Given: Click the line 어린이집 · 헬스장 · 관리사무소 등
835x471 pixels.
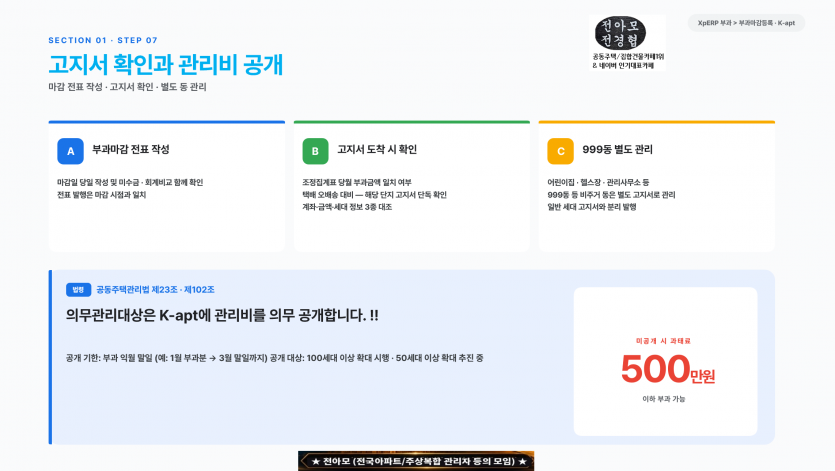Looking at the screenshot, I should [x=598, y=182].
